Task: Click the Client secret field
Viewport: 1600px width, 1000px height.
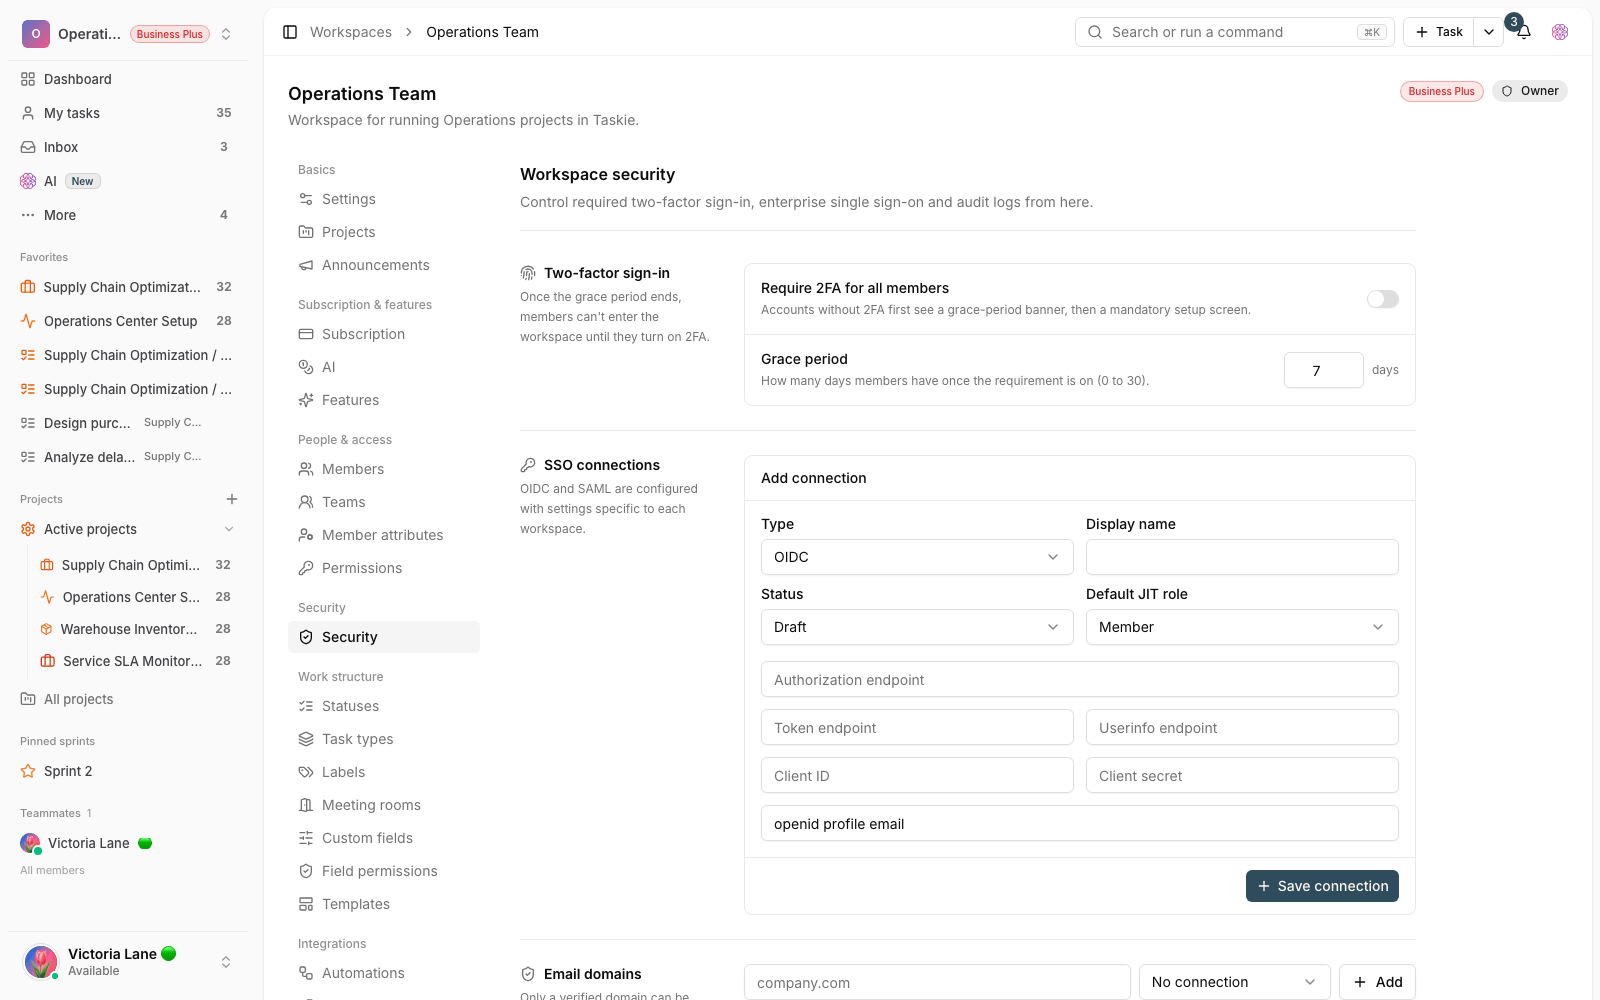Action: [x=1242, y=776]
